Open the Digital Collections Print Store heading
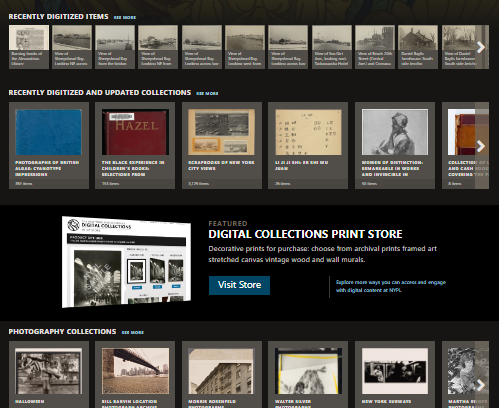 pos(305,234)
